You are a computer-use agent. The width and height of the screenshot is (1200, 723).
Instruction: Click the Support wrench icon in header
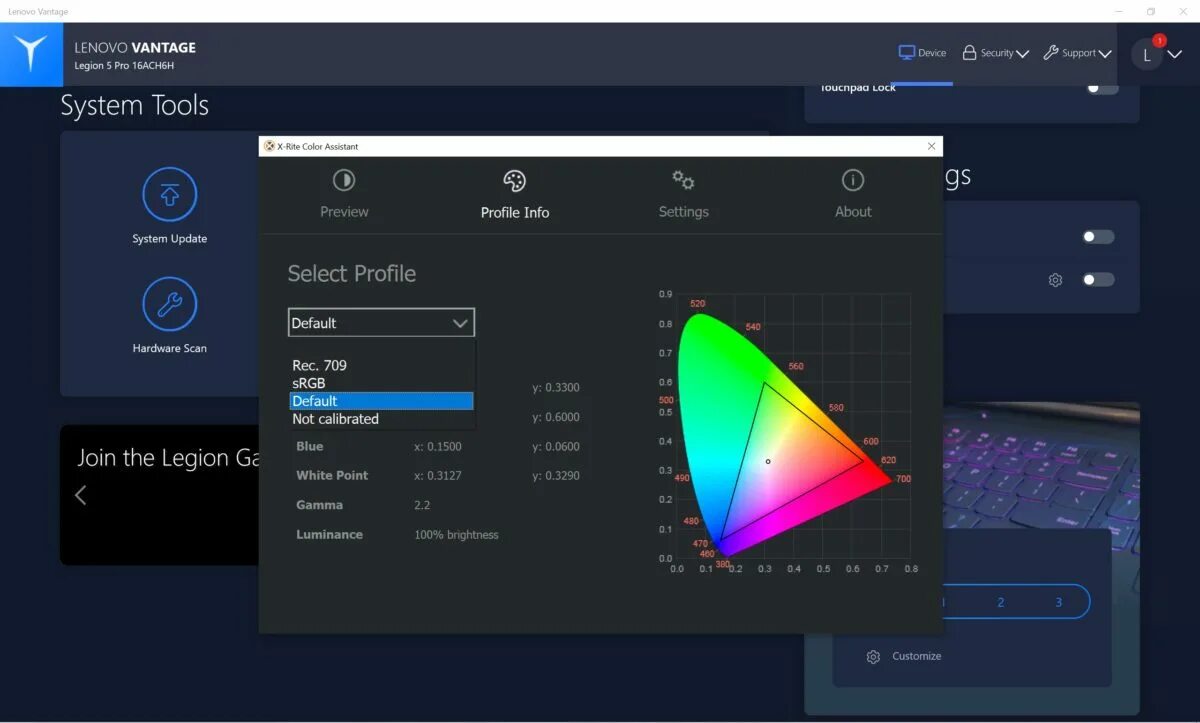pyautogui.click(x=1051, y=53)
